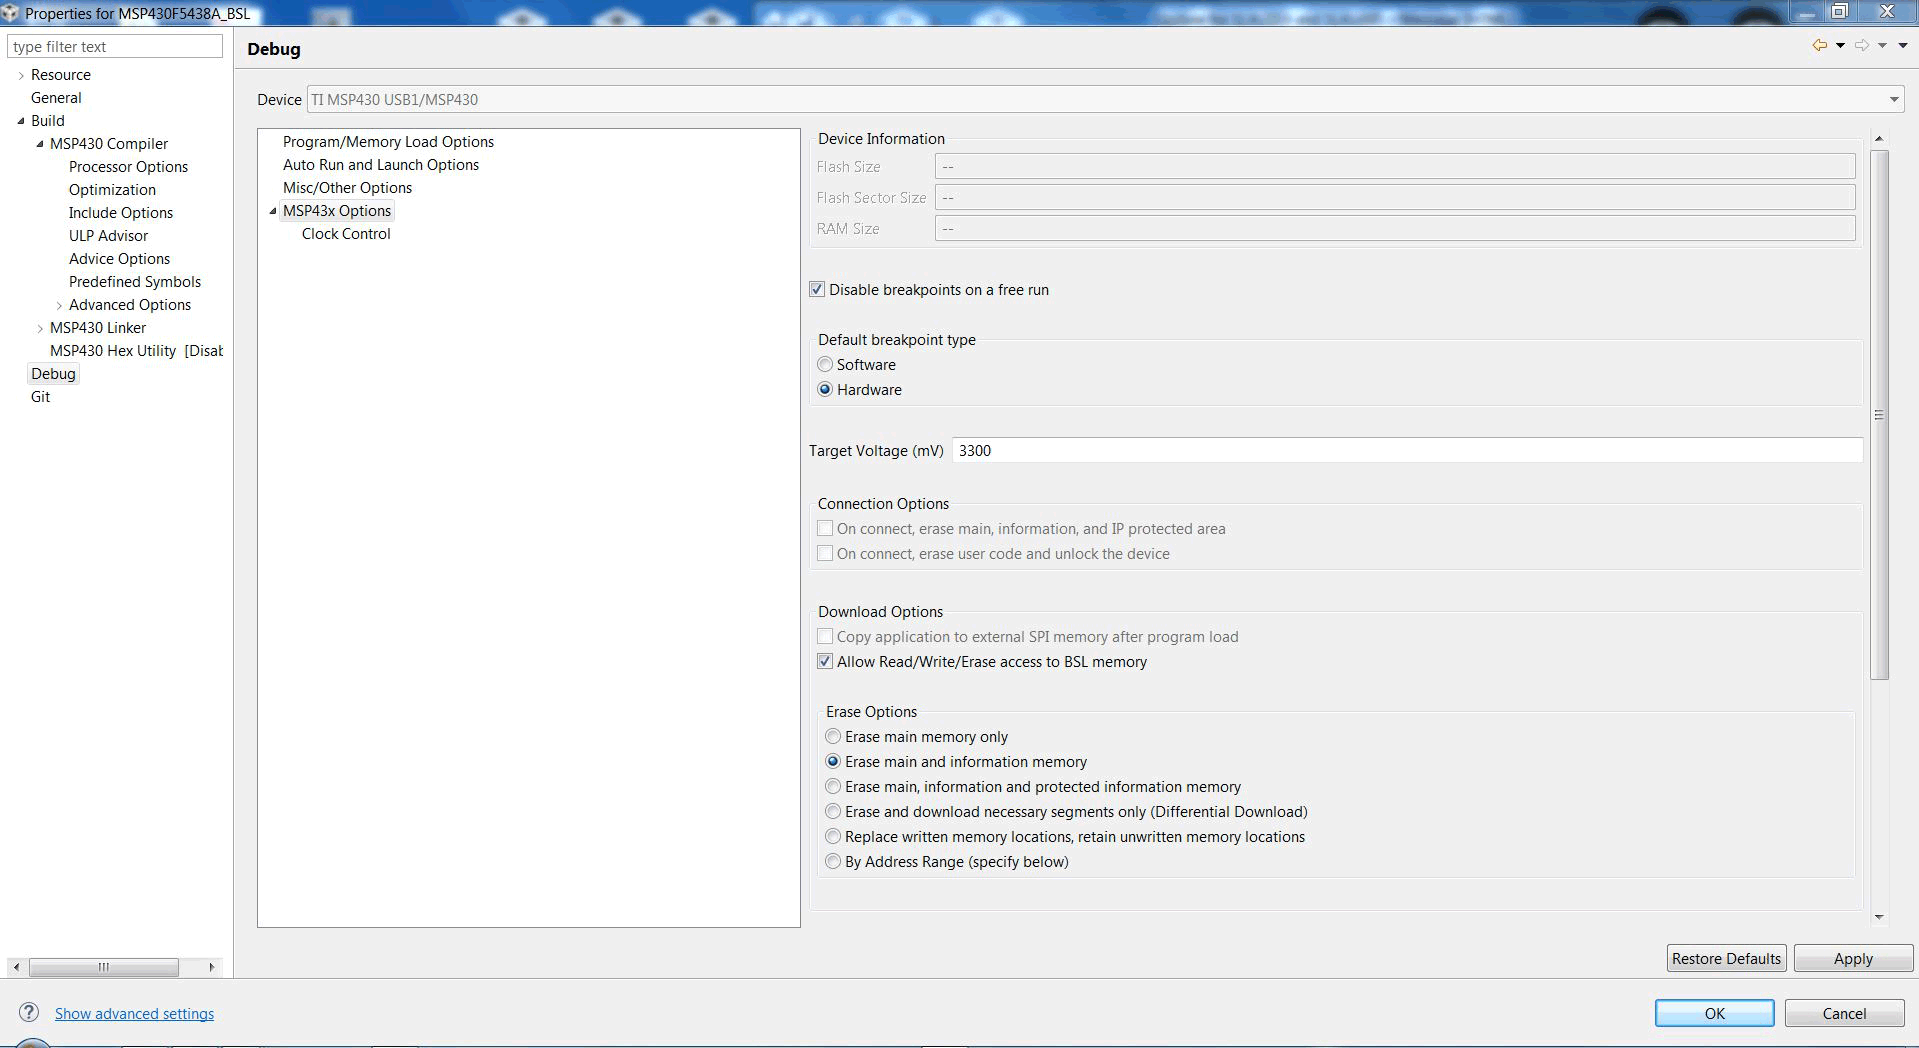Open Program/Memory Load Options
The width and height of the screenshot is (1919, 1048).
point(388,142)
